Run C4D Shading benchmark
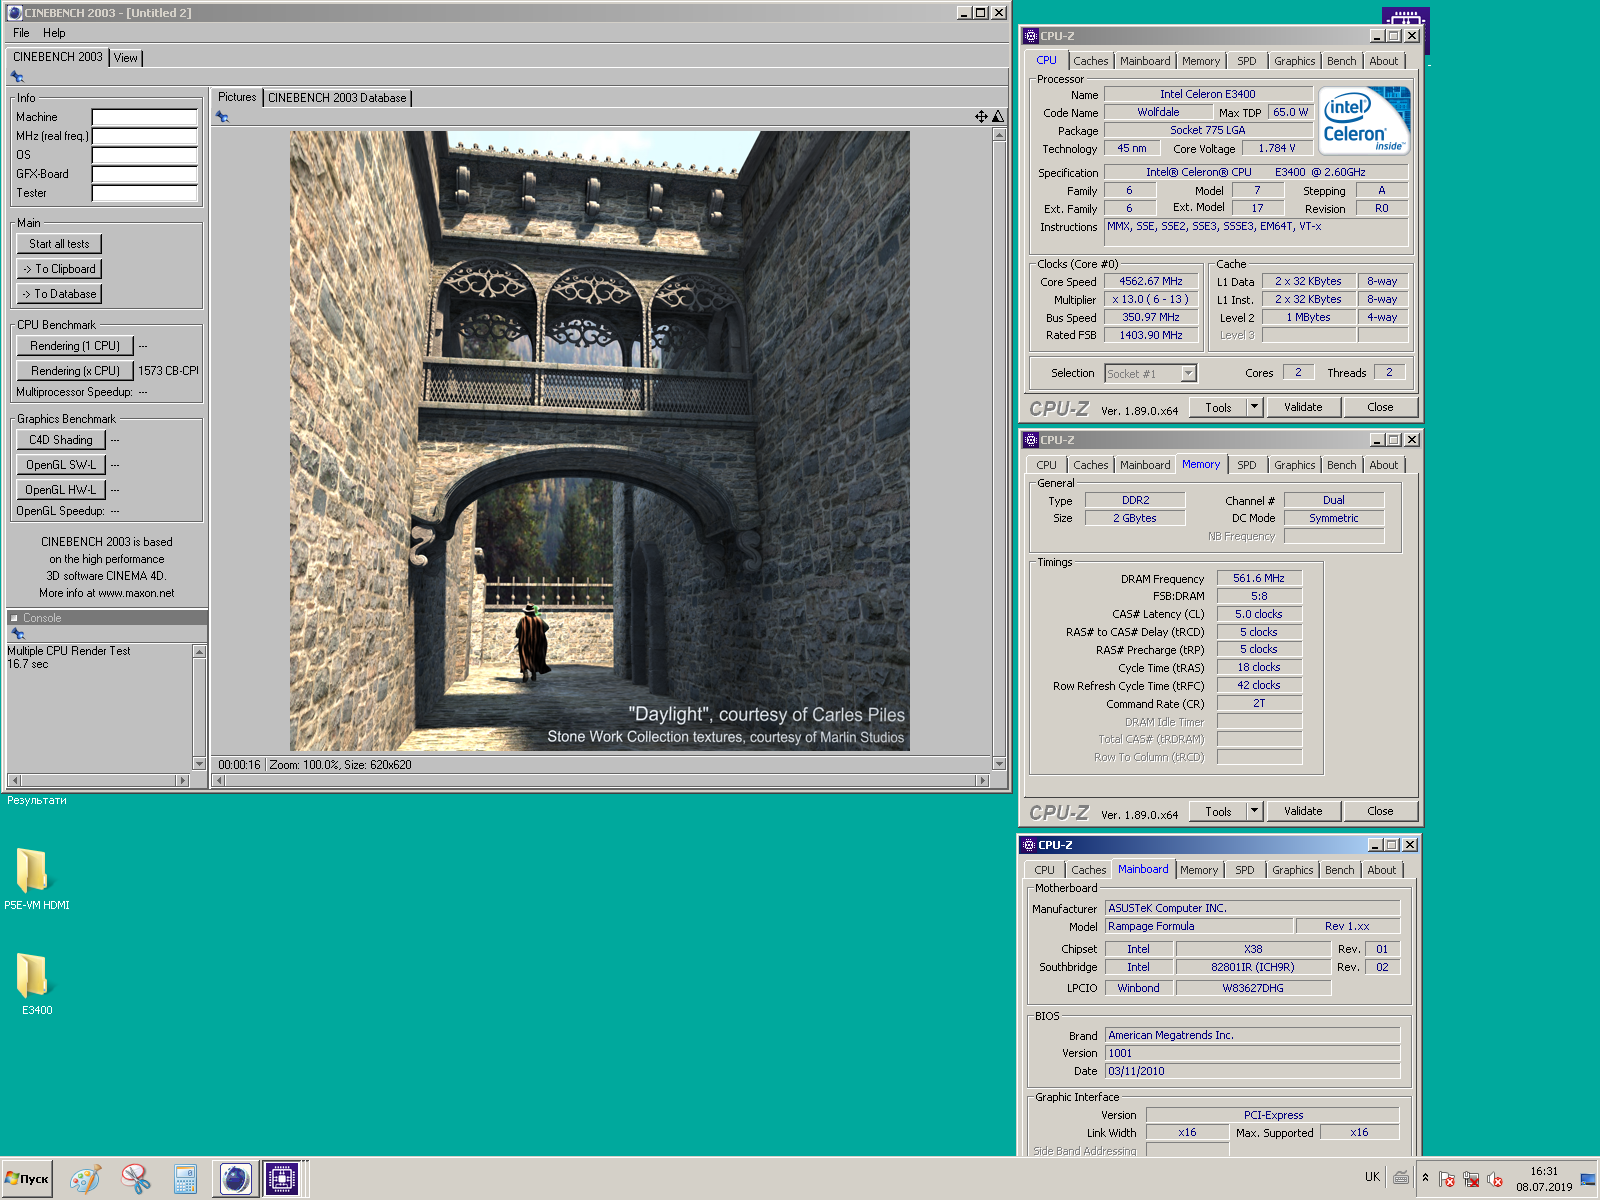Viewport: 1600px width, 1200px height. (61, 440)
